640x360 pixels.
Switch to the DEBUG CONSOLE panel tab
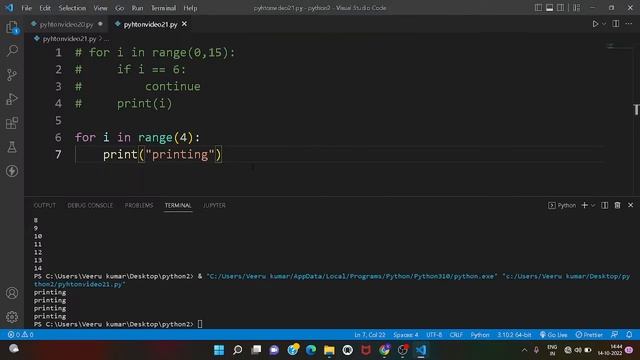(90, 205)
